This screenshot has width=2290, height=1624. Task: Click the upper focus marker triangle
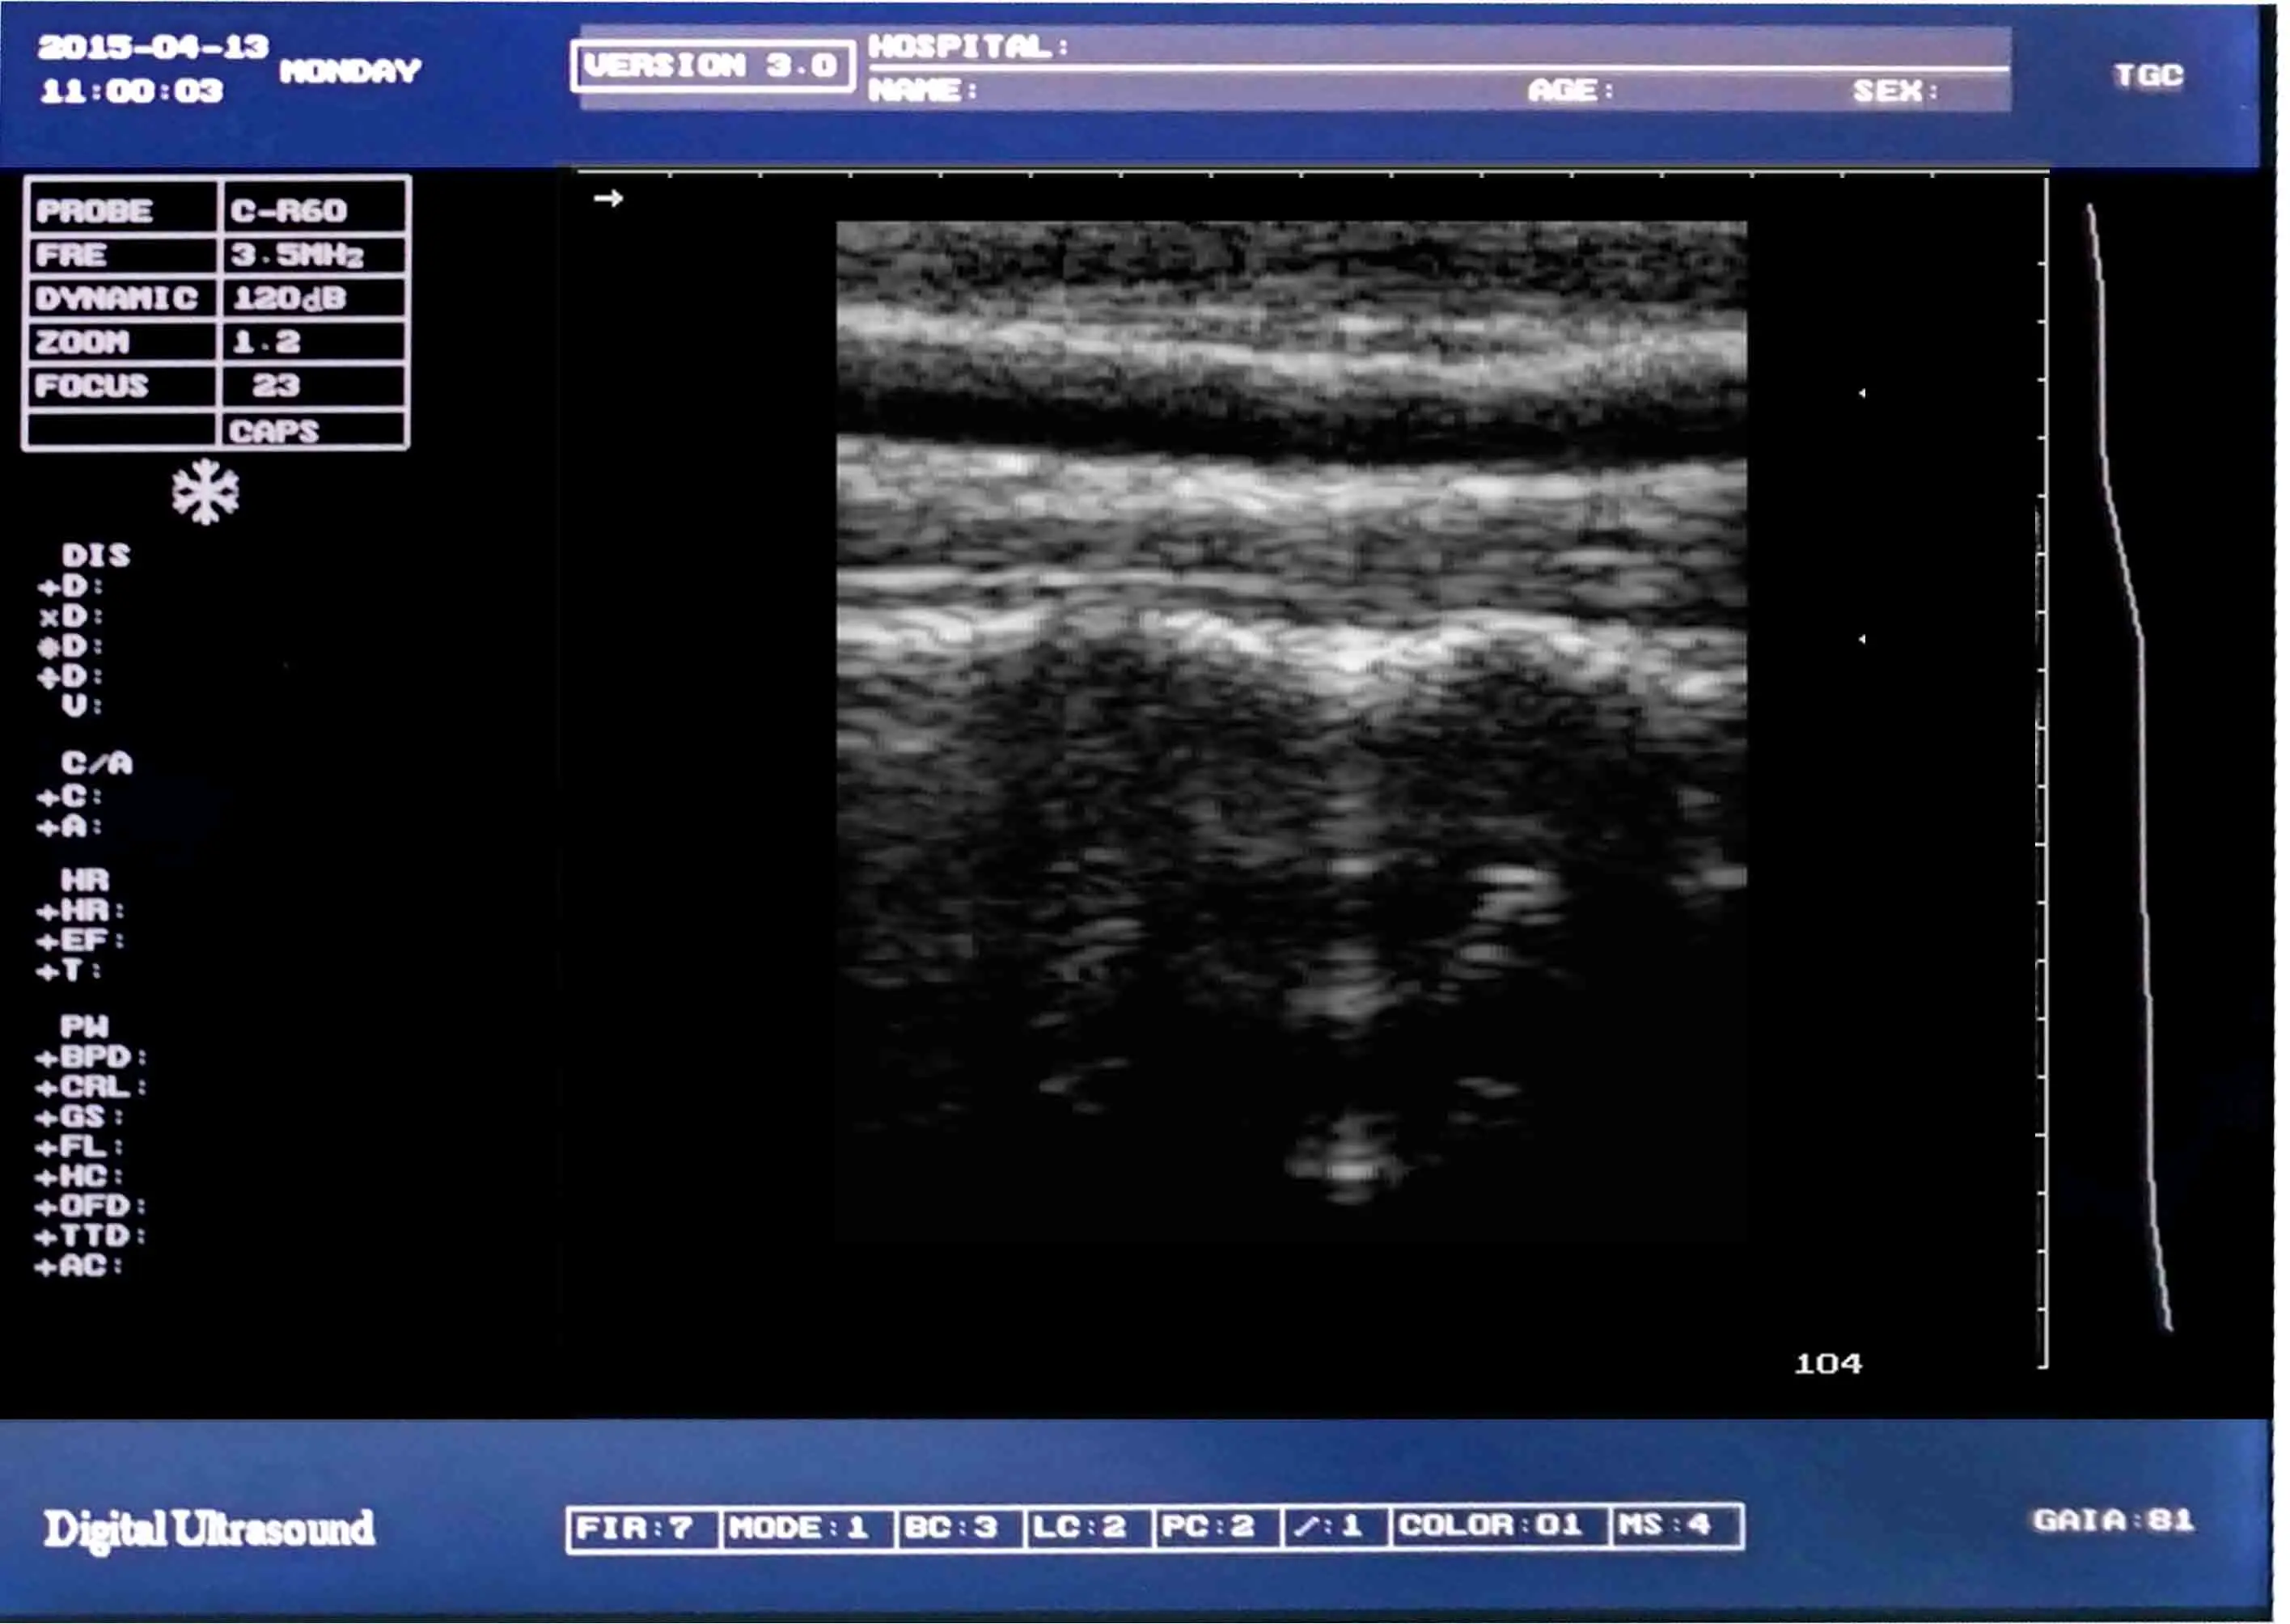(1861, 393)
